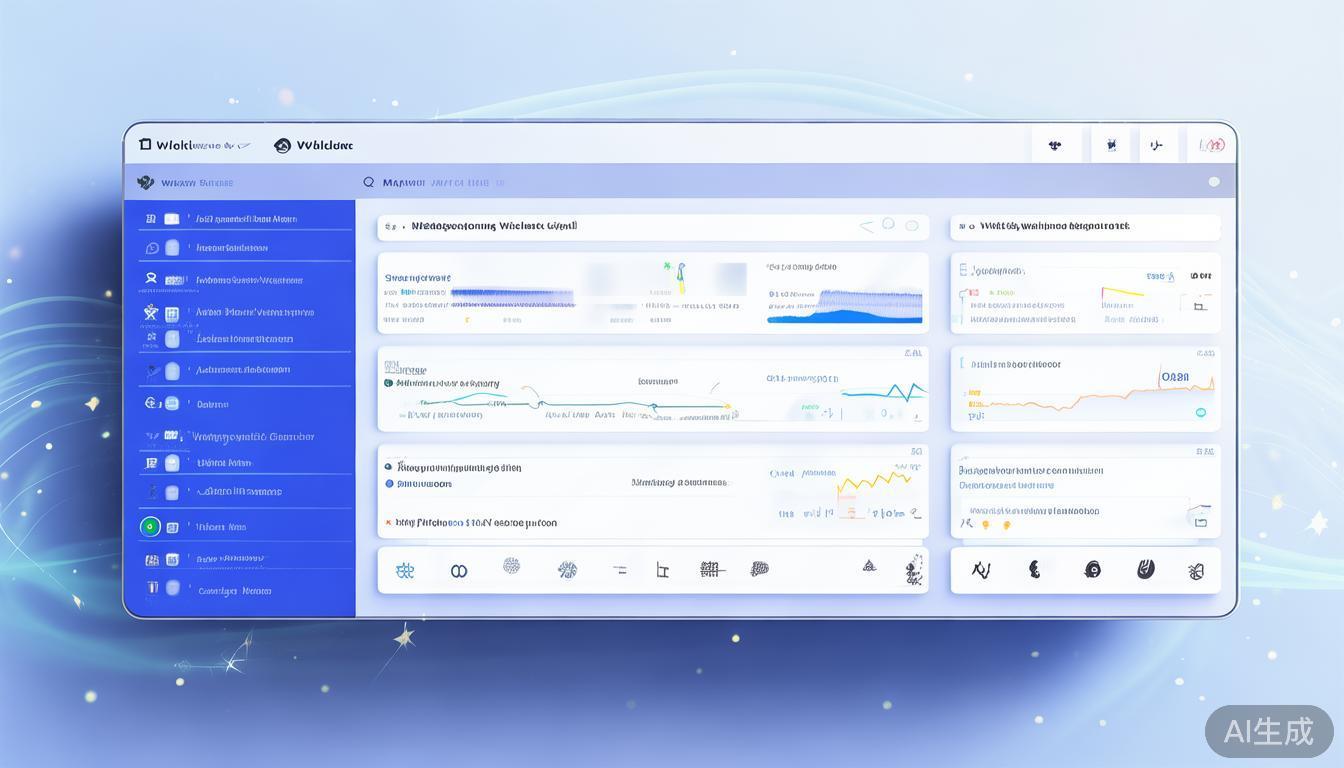This screenshot has height=768, width=1344.
Task: Toggle the dark radio dot in third panel
Action: click(389, 467)
